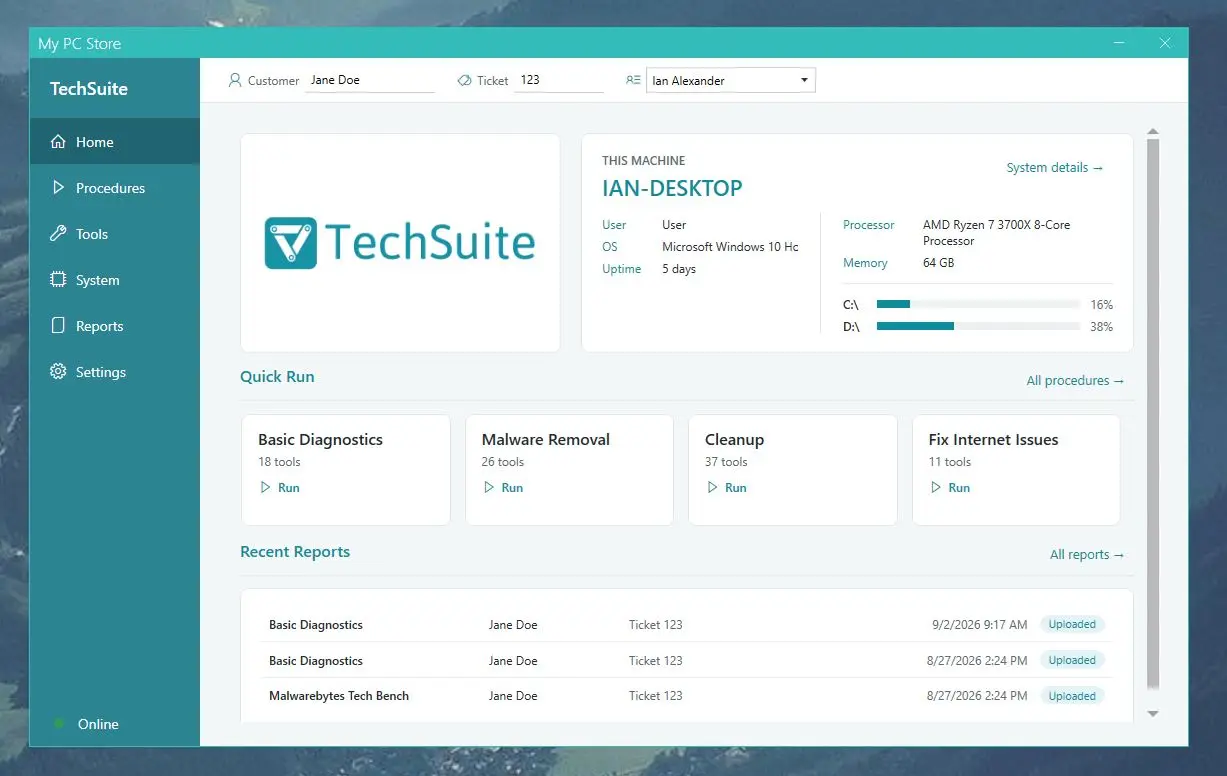Click the 8/27/2026 Basic Diagnostics timestamp
Viewport: 1227px width, 776px height.
[979, 661]
